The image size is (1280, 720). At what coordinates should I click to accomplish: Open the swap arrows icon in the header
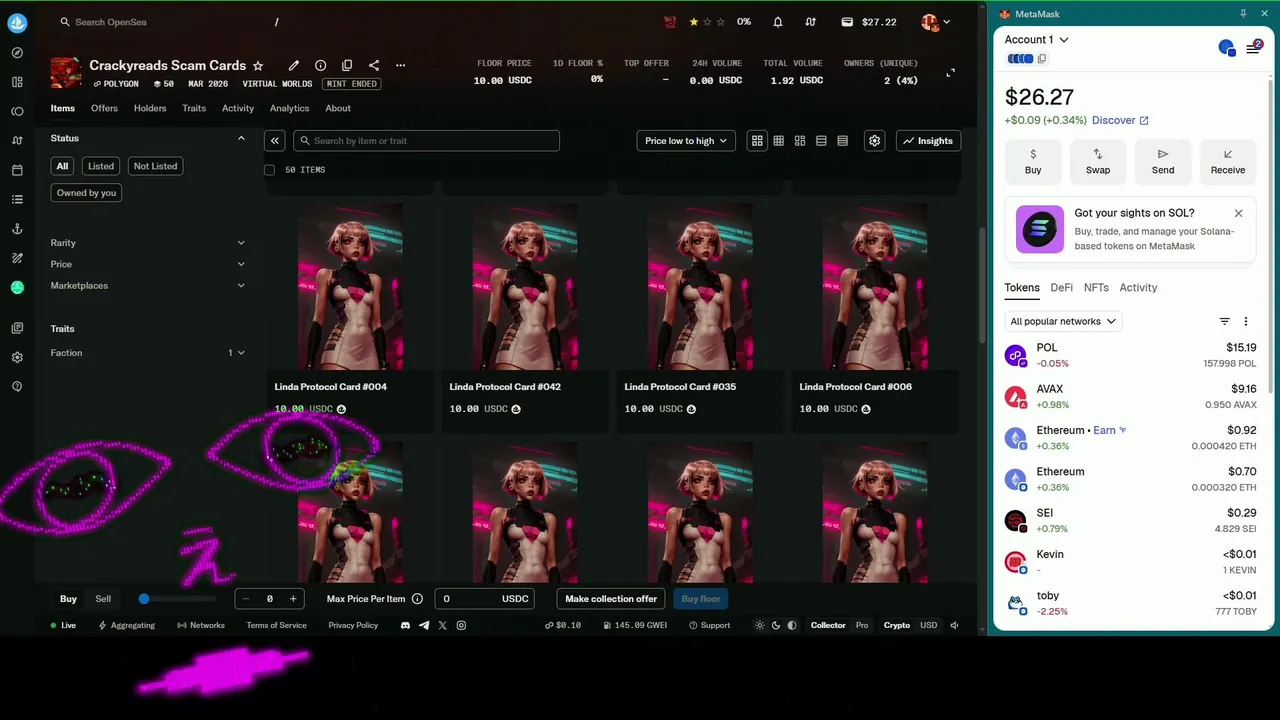(x=810, y=22)
